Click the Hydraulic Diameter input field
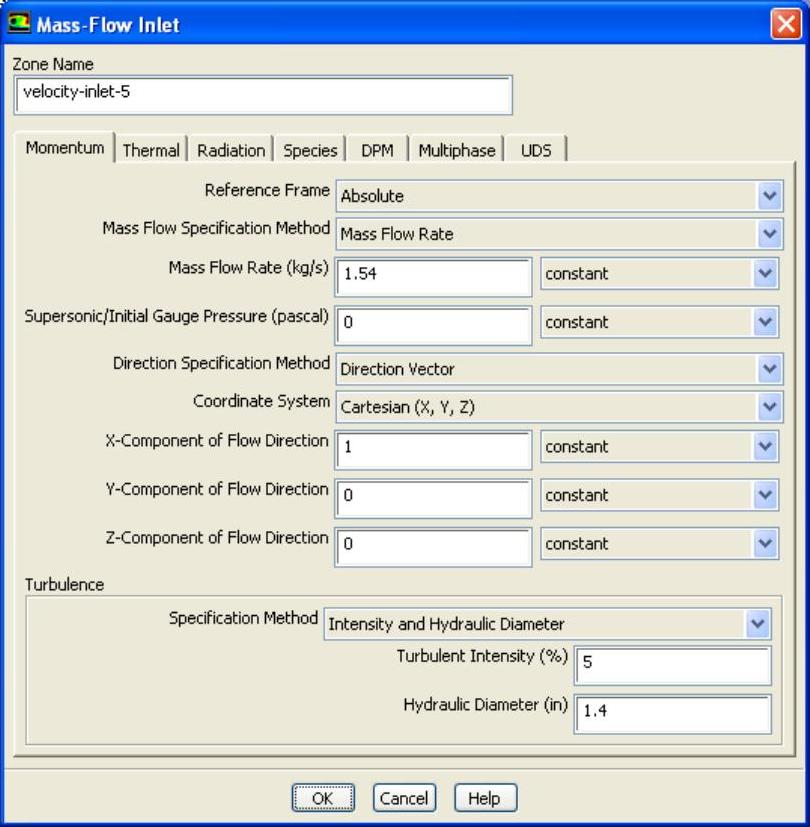Viewport: 810px width, 827px height. point(672,711)
